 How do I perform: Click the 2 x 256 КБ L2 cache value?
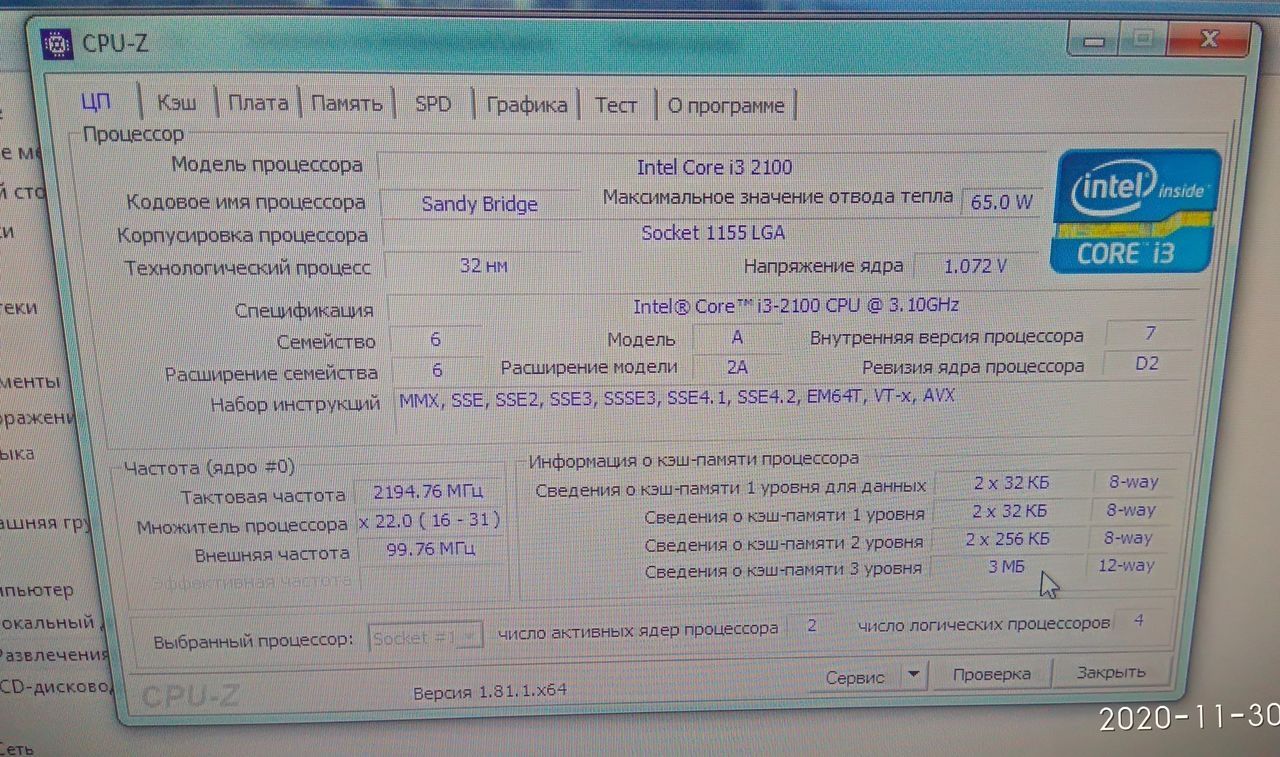point(1008,538)
